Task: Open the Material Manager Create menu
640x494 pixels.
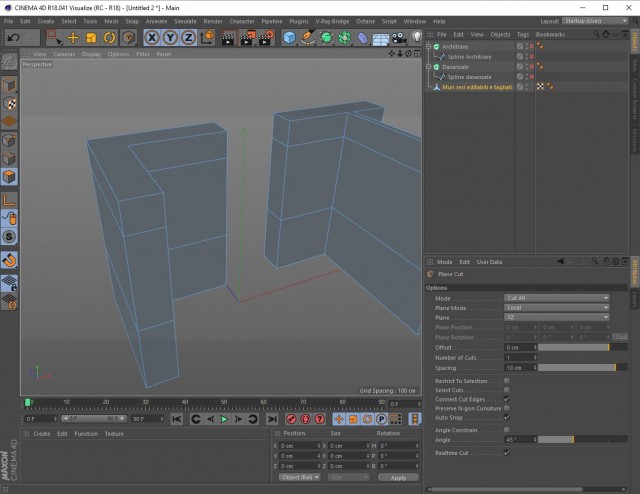Action: point(42,434)
